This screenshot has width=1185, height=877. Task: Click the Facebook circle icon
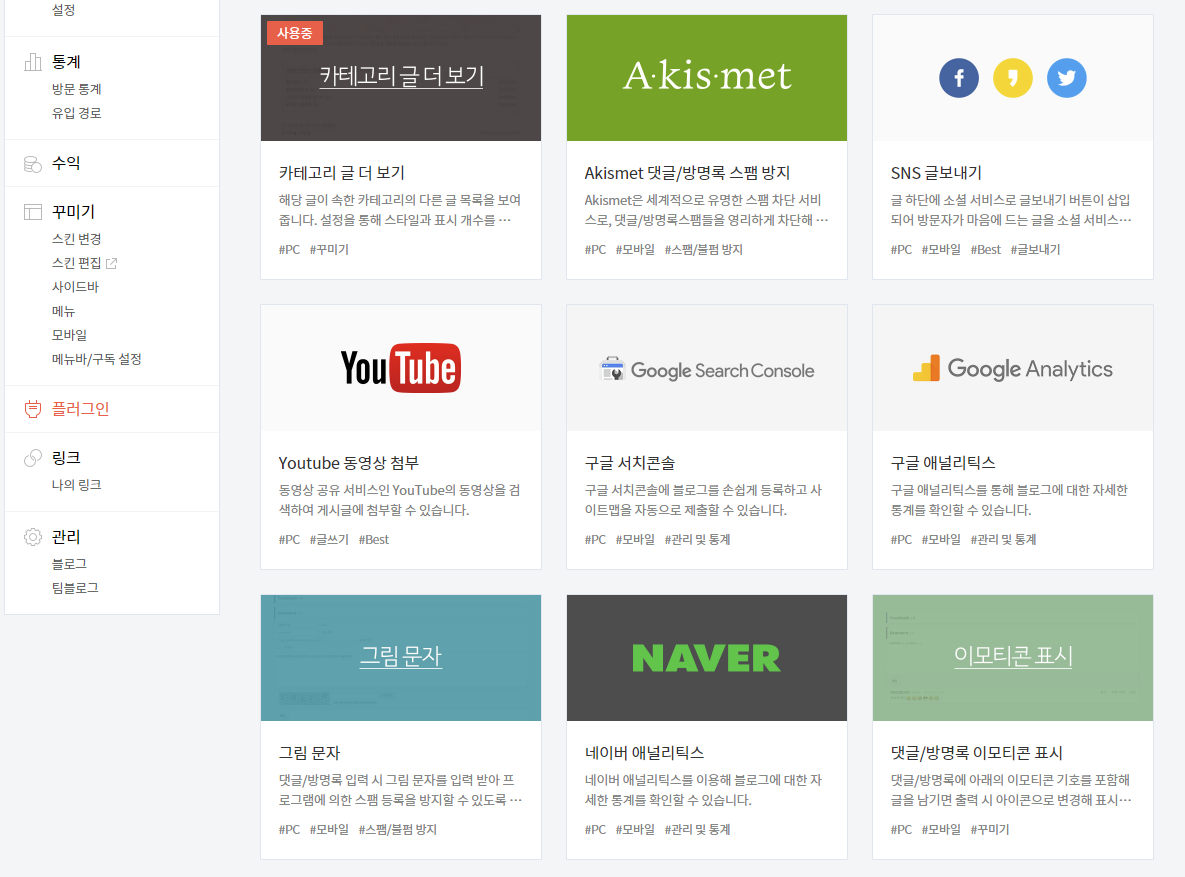click(x=958, y=78)
